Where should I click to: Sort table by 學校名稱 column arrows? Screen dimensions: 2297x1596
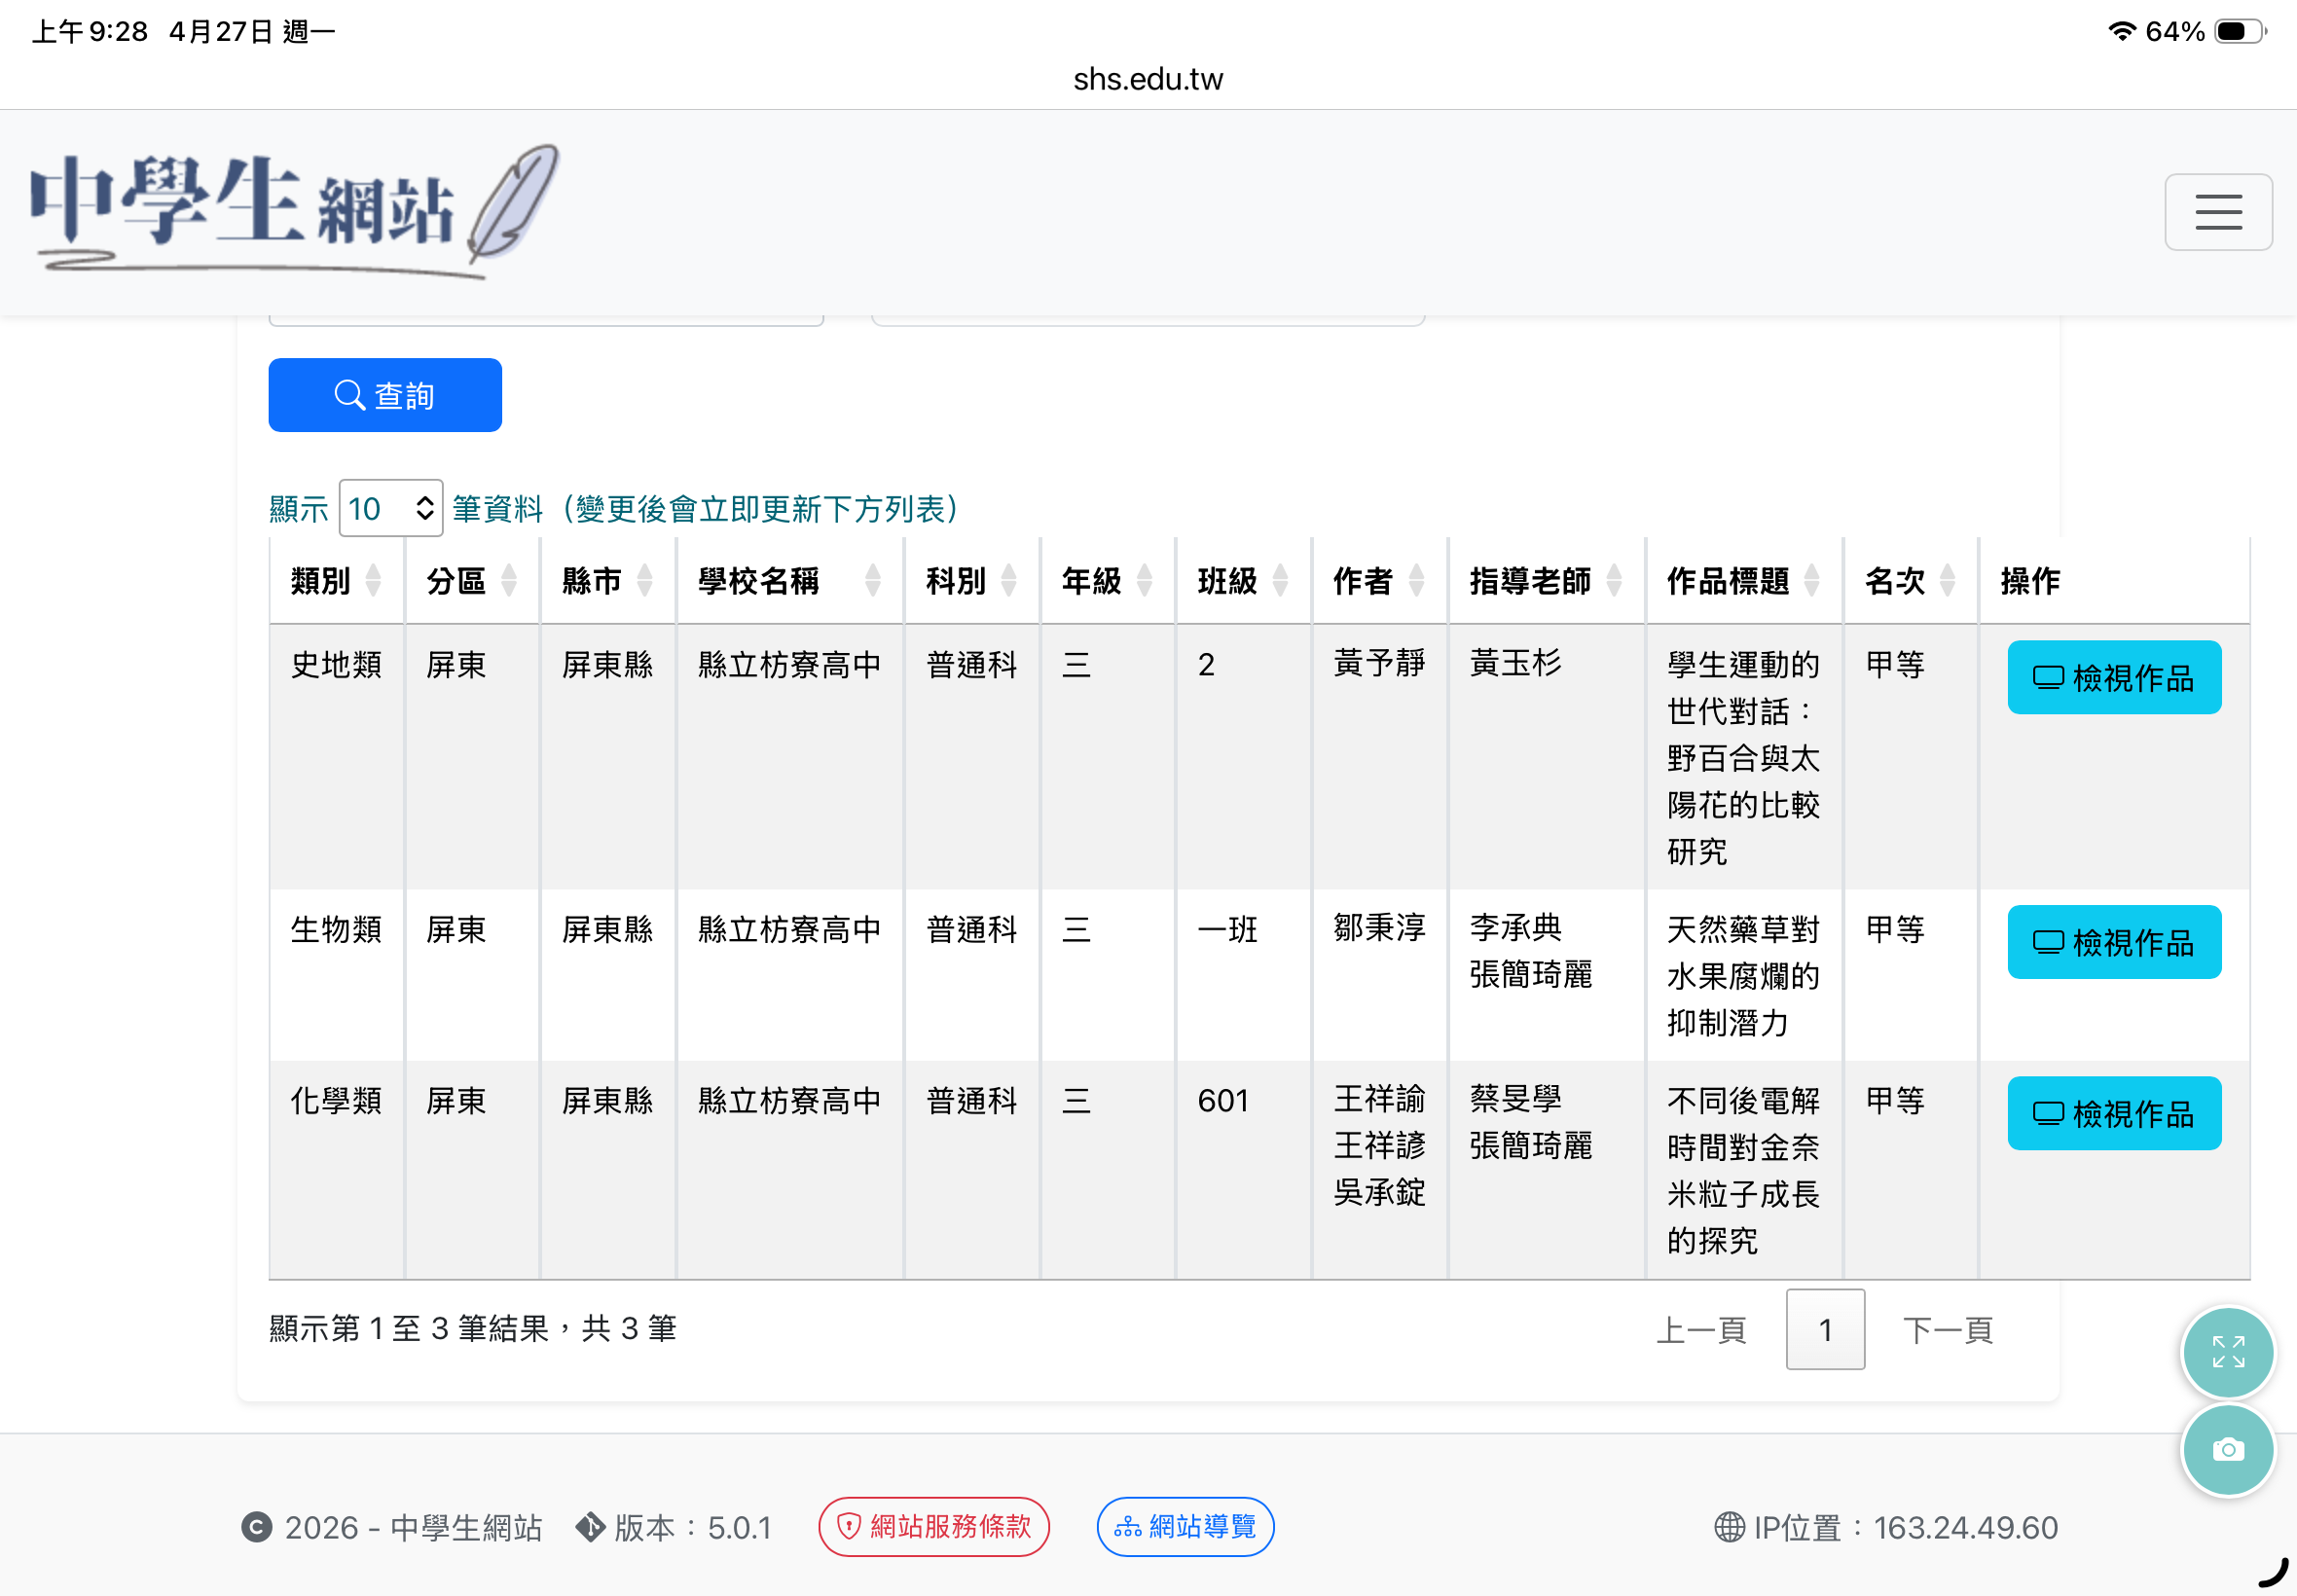873,580
